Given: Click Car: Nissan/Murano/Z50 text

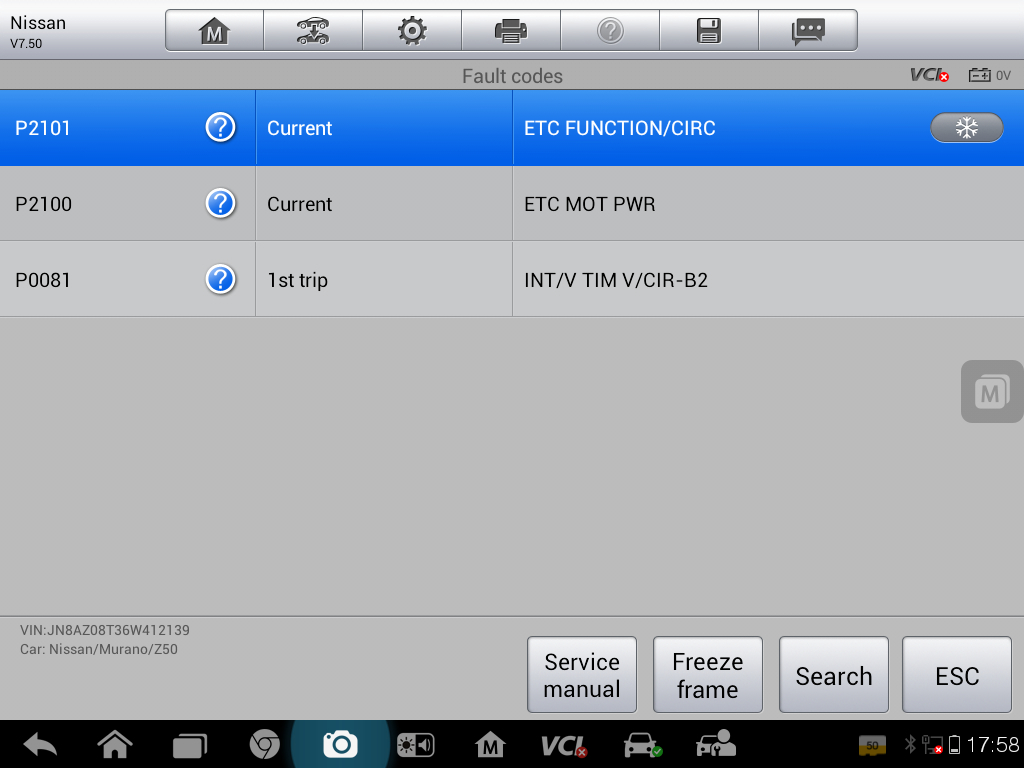Looking at the screenshot, I should 99,649.
